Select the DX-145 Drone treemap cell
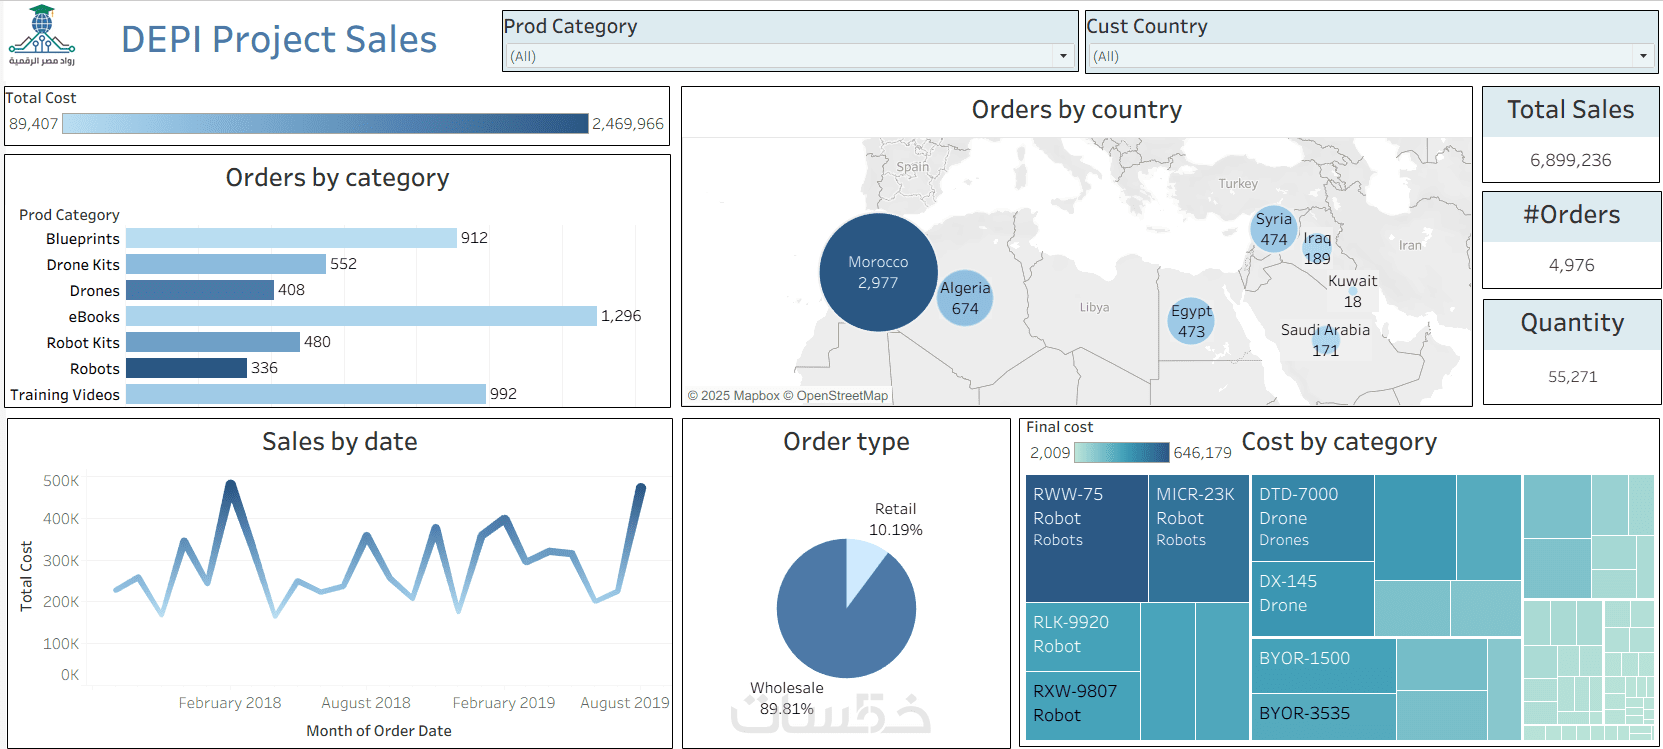The height and width of the screenshot is (749, 1663). pyautogui.click(x=1313, y=599)
